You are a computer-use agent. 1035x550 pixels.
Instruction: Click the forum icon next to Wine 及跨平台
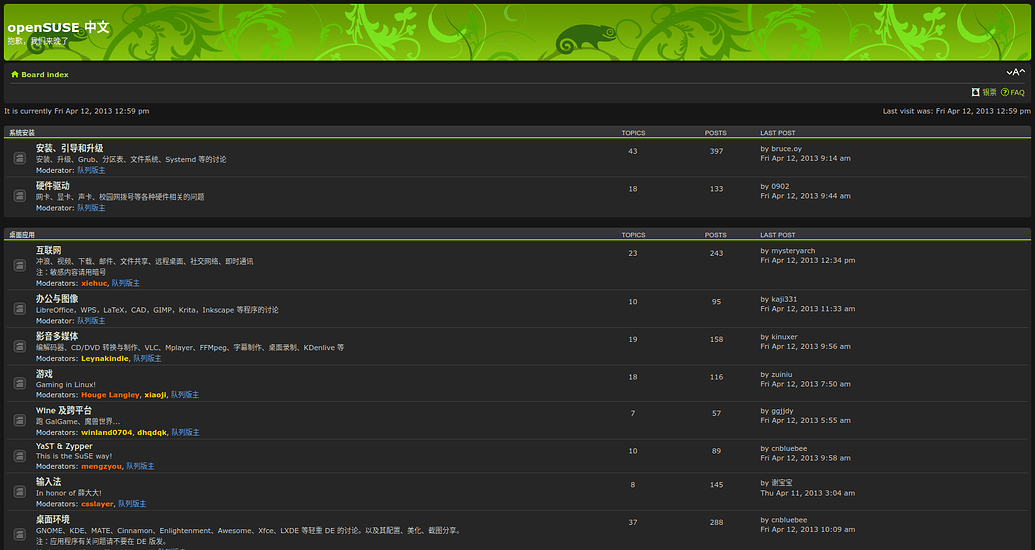click(20, 421)
